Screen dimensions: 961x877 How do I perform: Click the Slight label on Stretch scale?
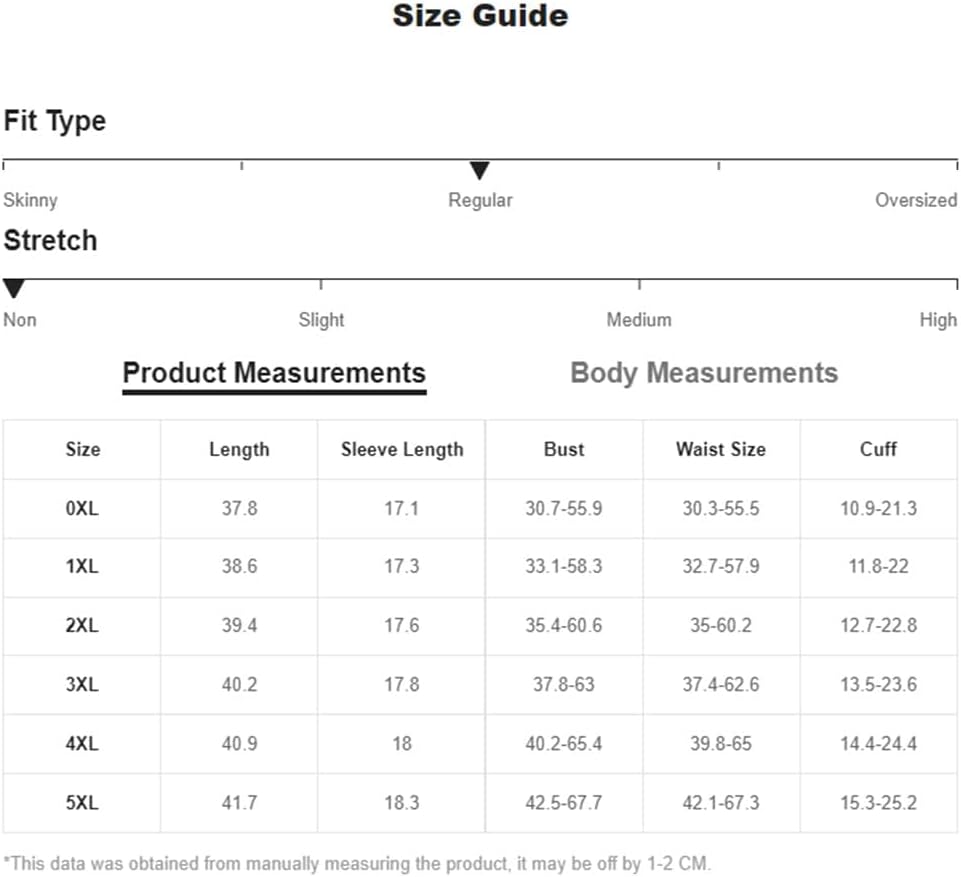tap(321, 320)
